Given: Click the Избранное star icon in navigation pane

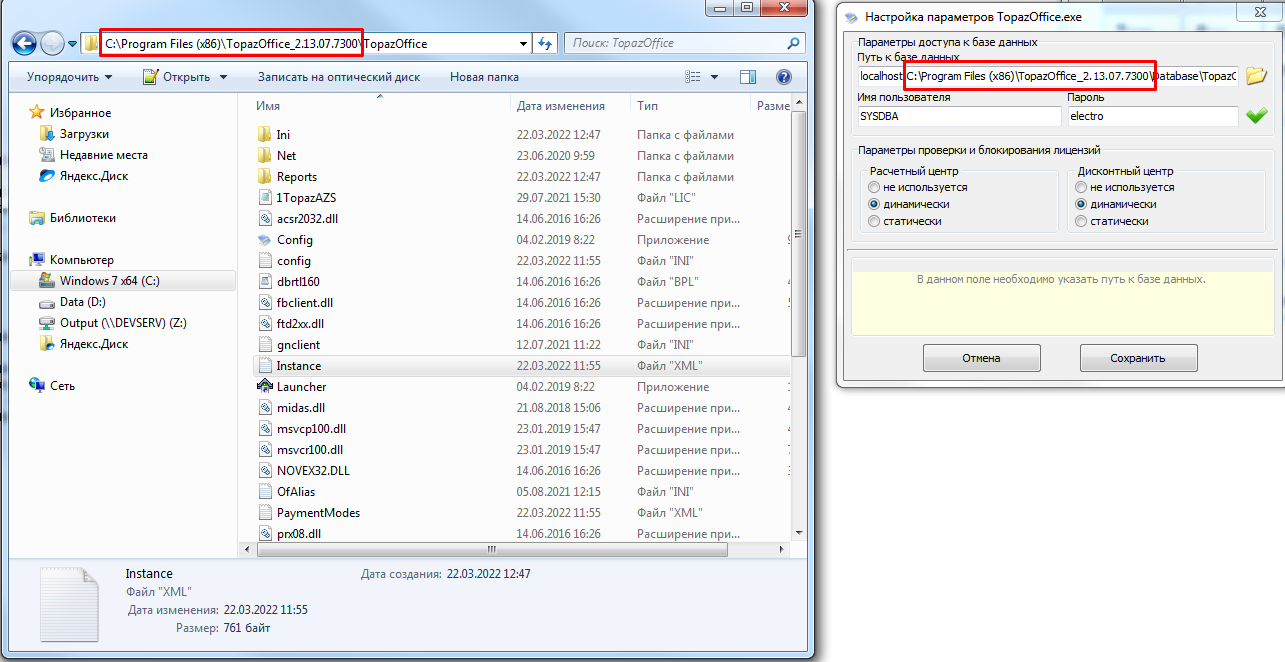Looking at the screenshot, I should pos(37,113).
